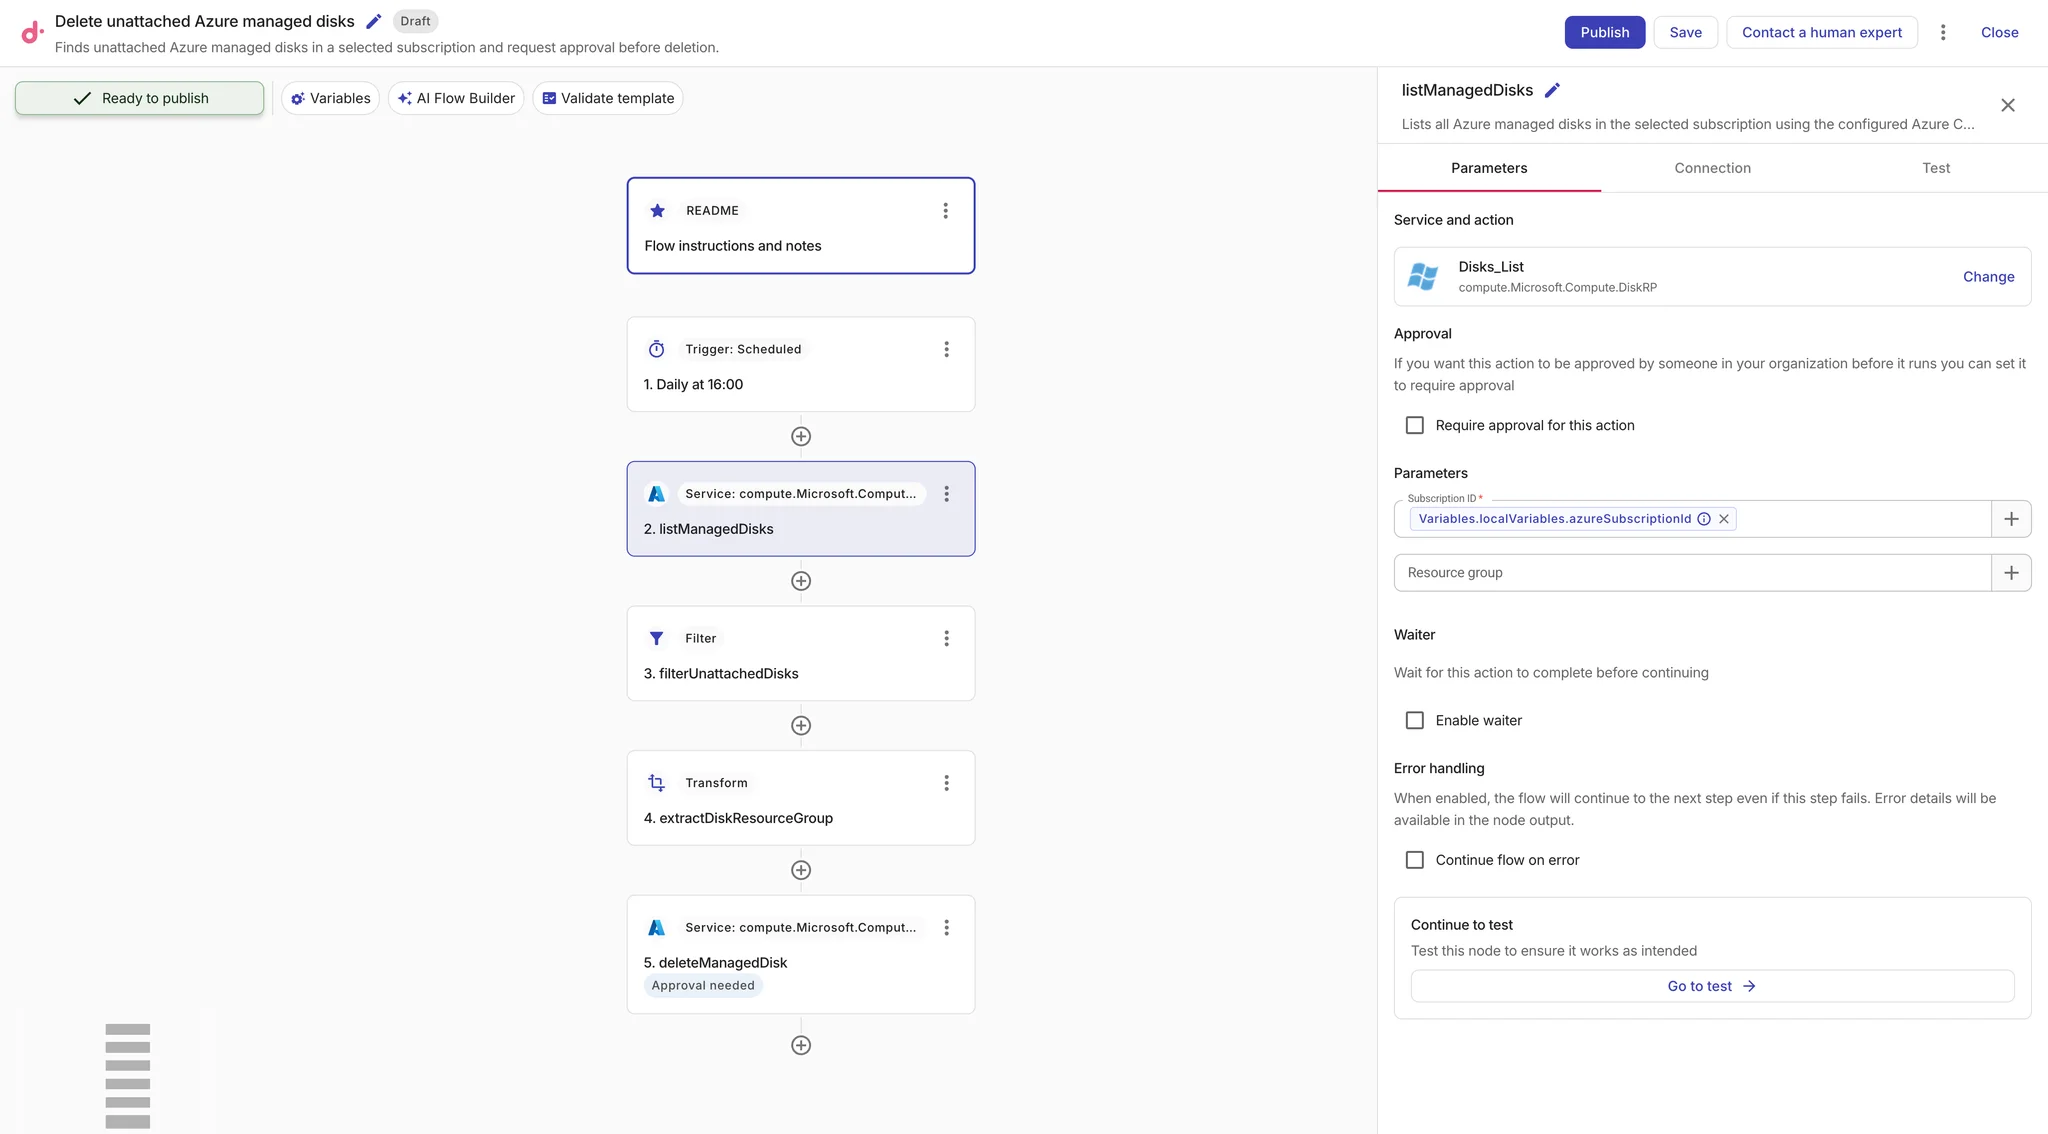The width and height of the screenshot is (2048, 1134).
Task: Add a step after filterUnattachedDisks
Action: point(801,726)
